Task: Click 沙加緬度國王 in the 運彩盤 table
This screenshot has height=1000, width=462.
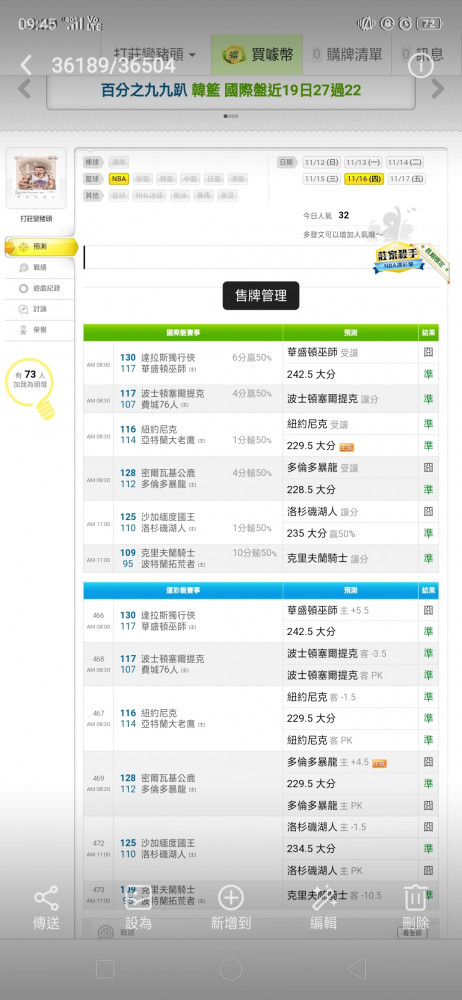Action: (168, 843)
